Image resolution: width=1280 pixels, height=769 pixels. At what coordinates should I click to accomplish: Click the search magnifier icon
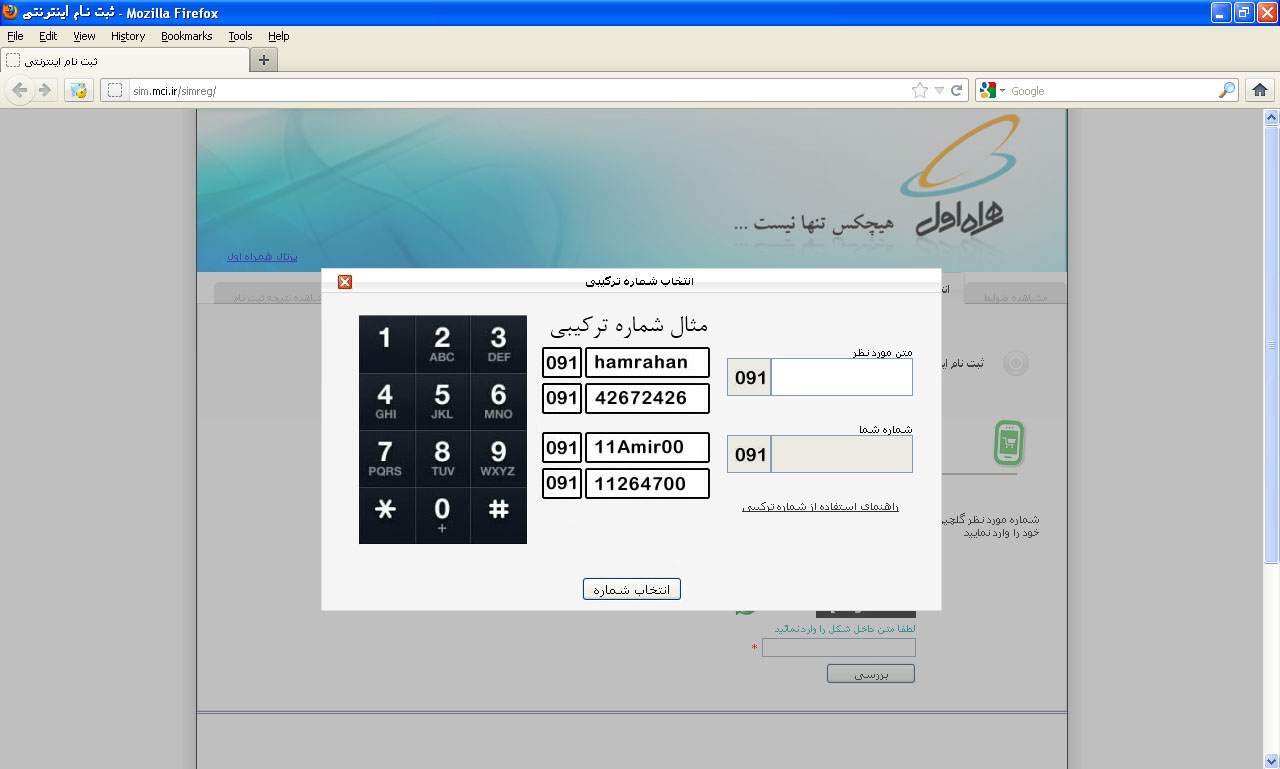pos(1226,90)
